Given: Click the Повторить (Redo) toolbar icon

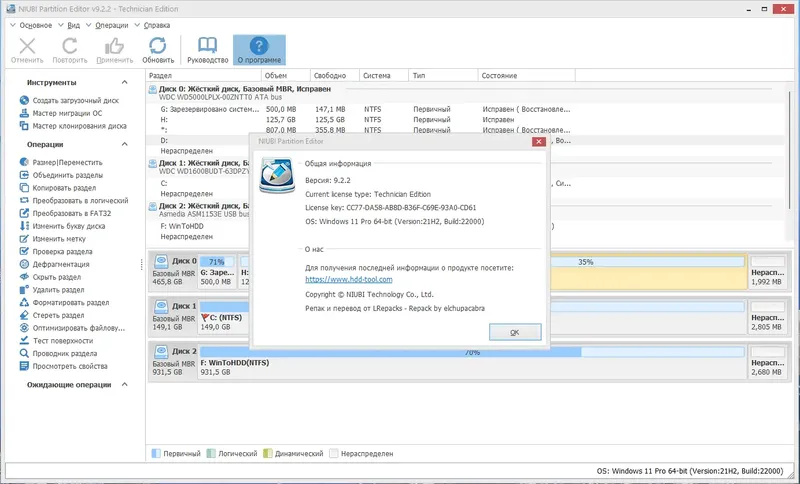Looking at the screenshot, I should tap(69, 46).
